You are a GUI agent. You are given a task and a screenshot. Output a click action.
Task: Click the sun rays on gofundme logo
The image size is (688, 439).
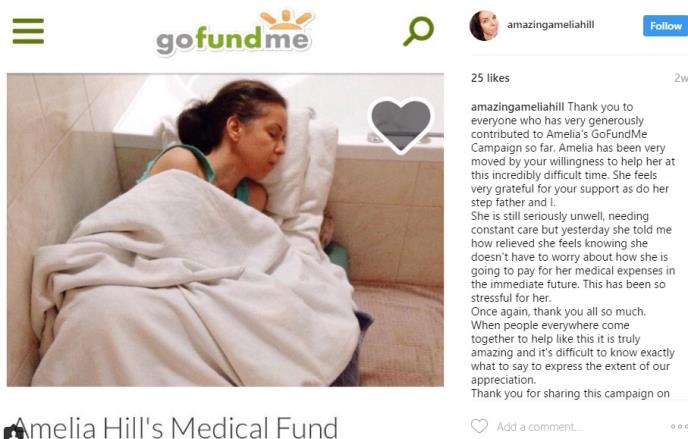(286, 19)
